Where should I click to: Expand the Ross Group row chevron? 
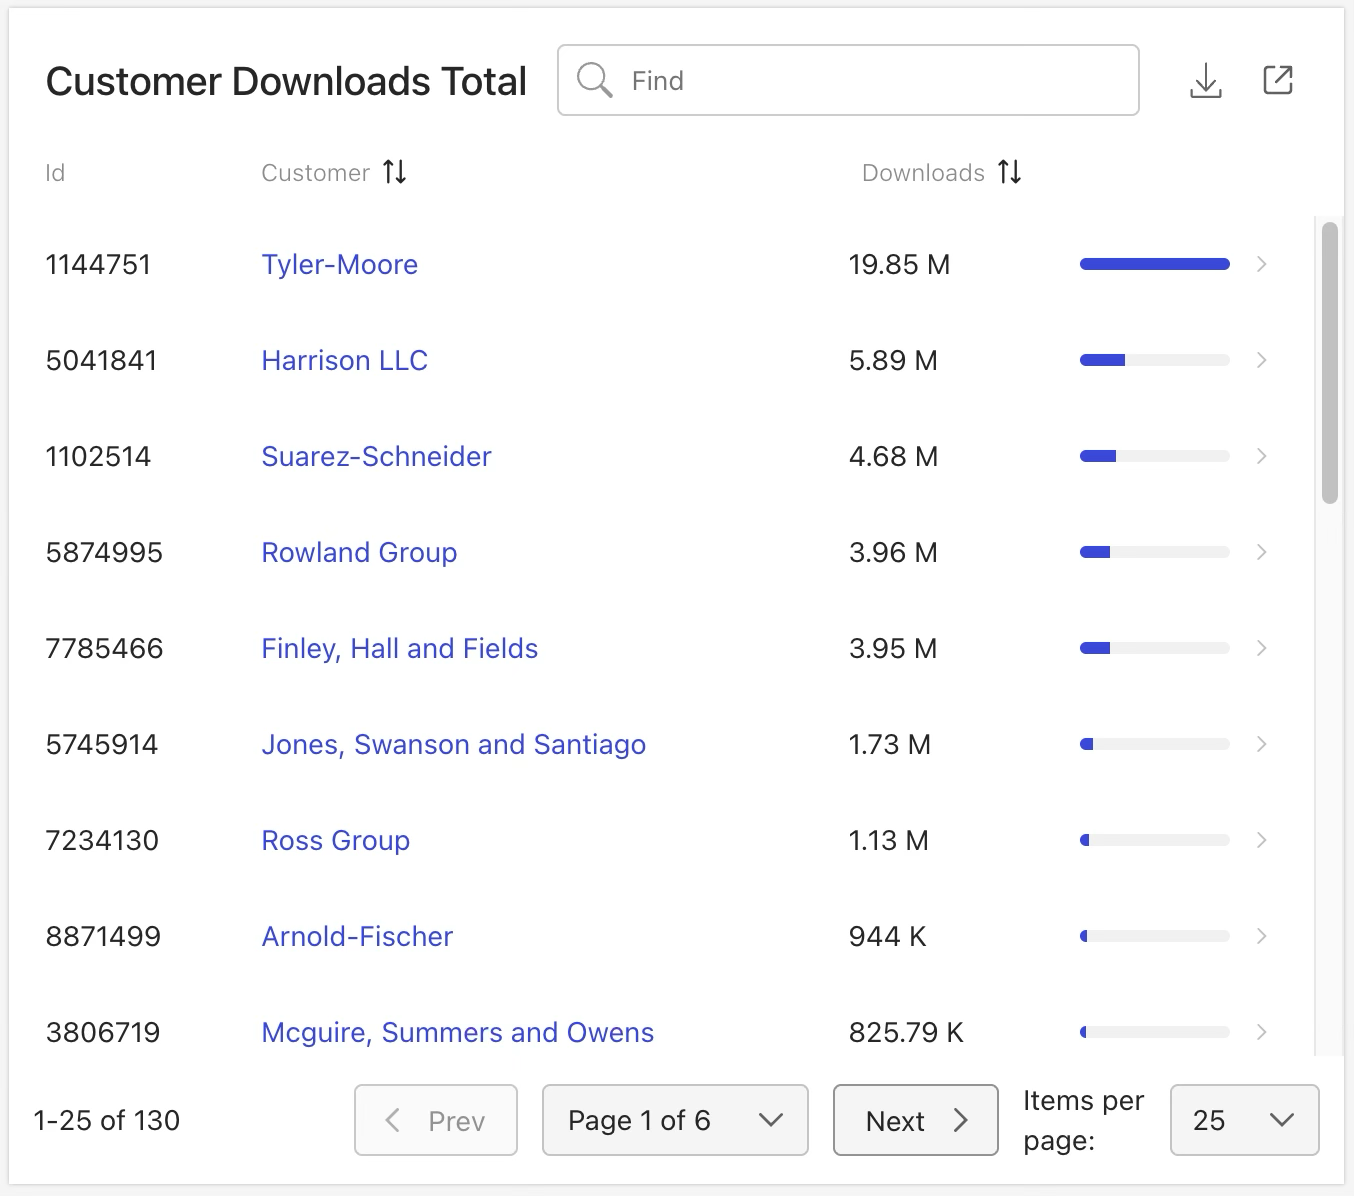click(1262, 840)
